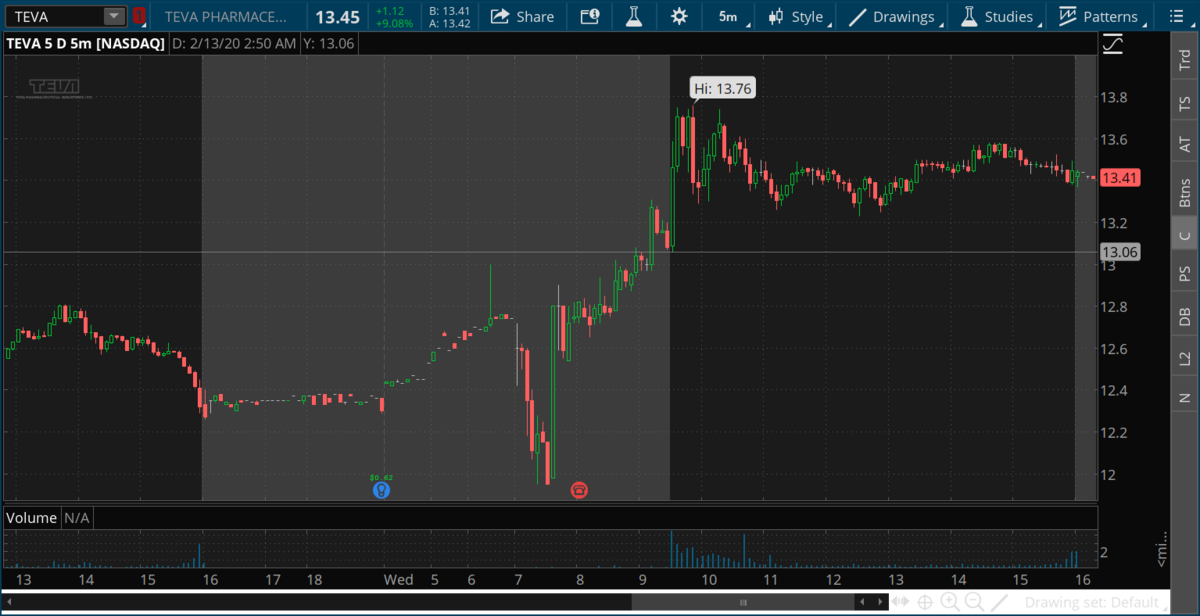Click the scrollbar left arrow
The image size is (1200, 616).
tap(8, 602)
